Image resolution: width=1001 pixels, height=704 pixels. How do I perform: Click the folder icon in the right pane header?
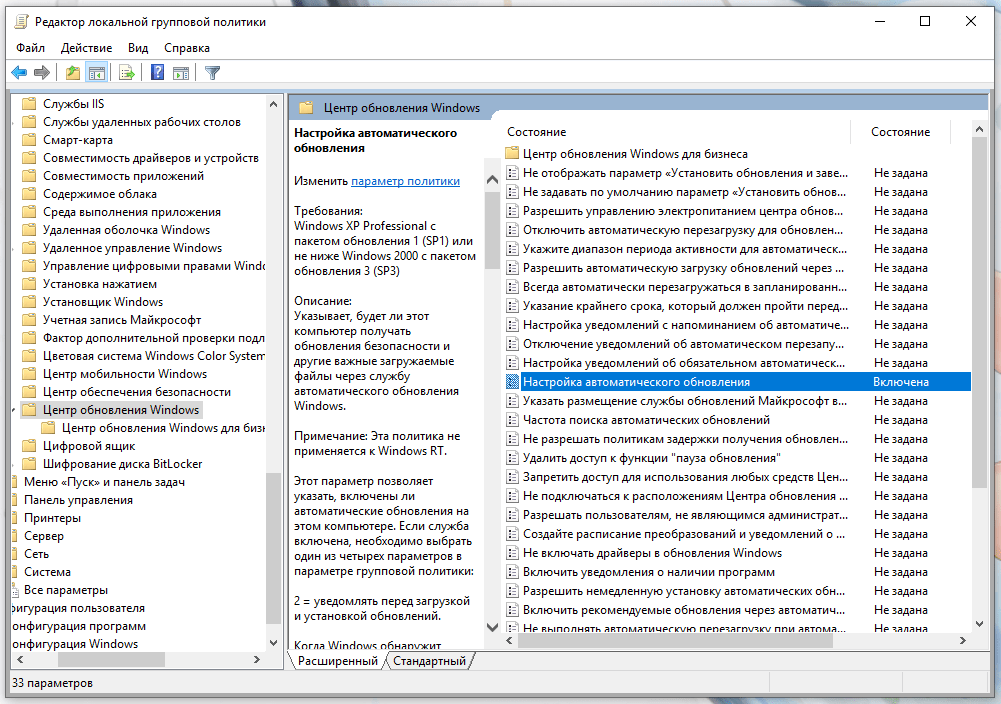[306, 108]
